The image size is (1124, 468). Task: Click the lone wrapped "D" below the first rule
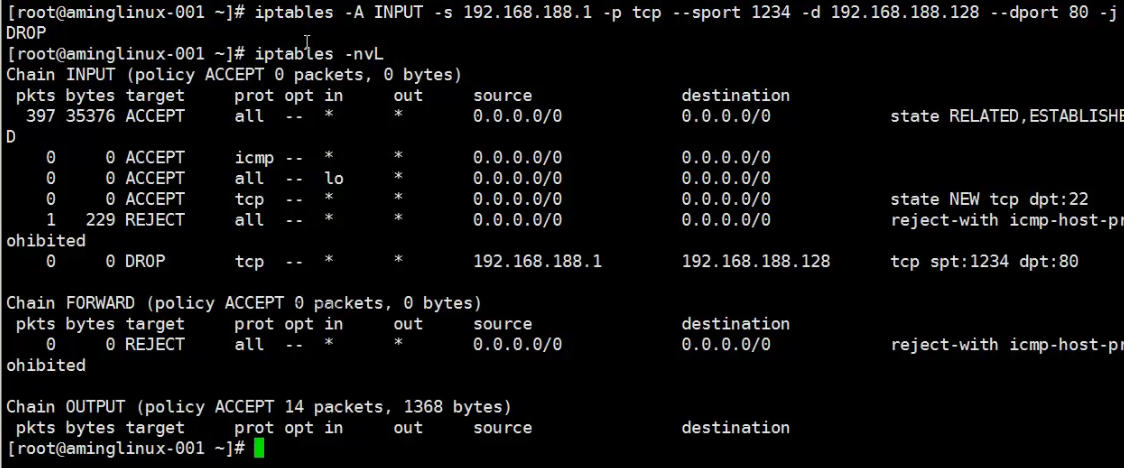(x=11, y=137)
